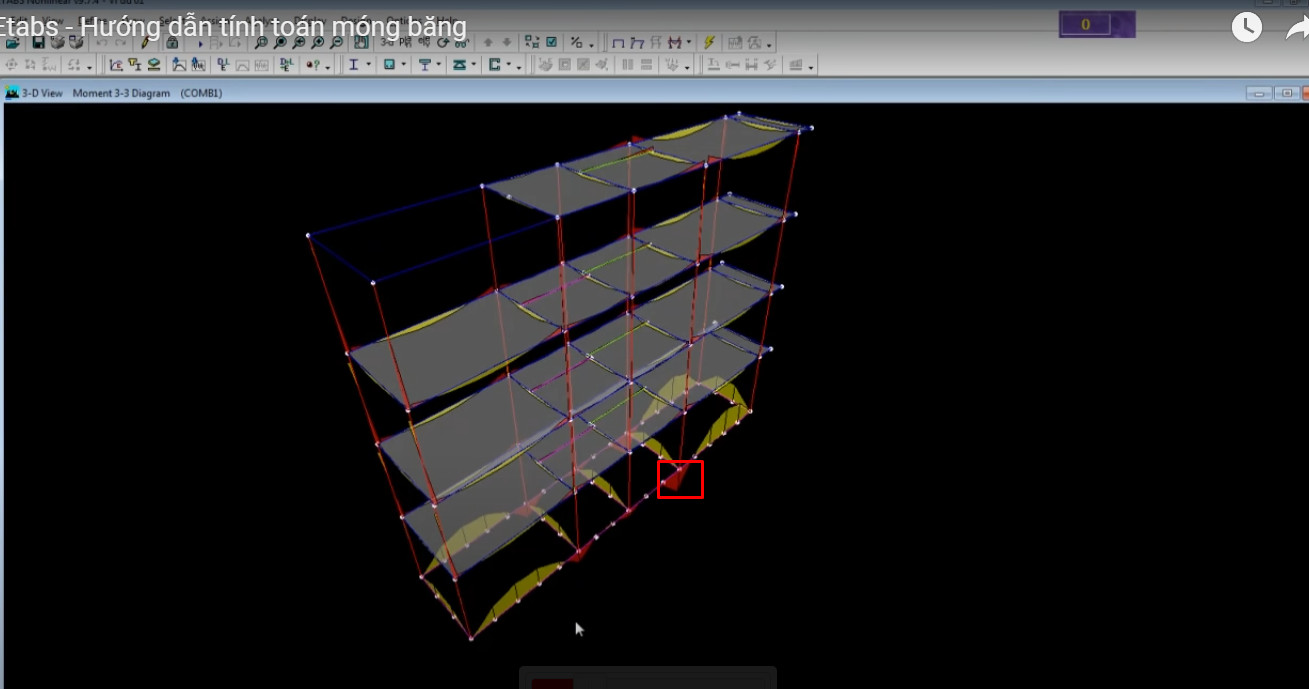Image resolution: width=1309 pixels, height=689 pixels.
Task: Click the zoom out magnifier icon
Action: pyautogui.click(x=336, y=43)
